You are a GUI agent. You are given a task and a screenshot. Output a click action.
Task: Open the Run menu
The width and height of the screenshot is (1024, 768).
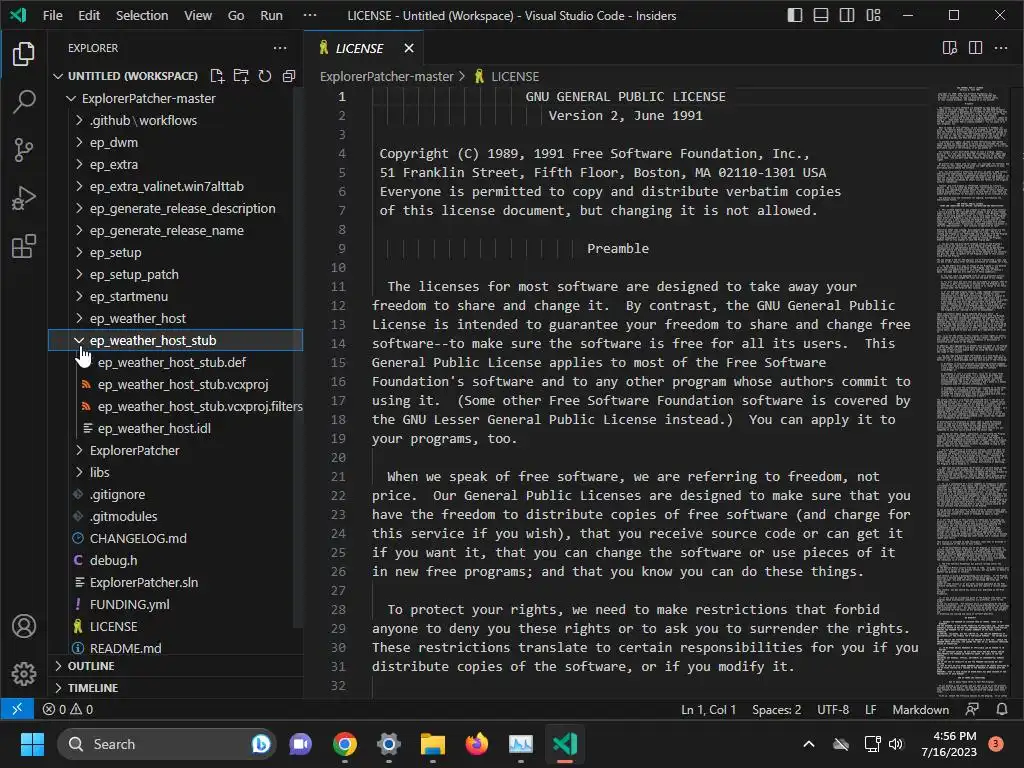point(272,15)
